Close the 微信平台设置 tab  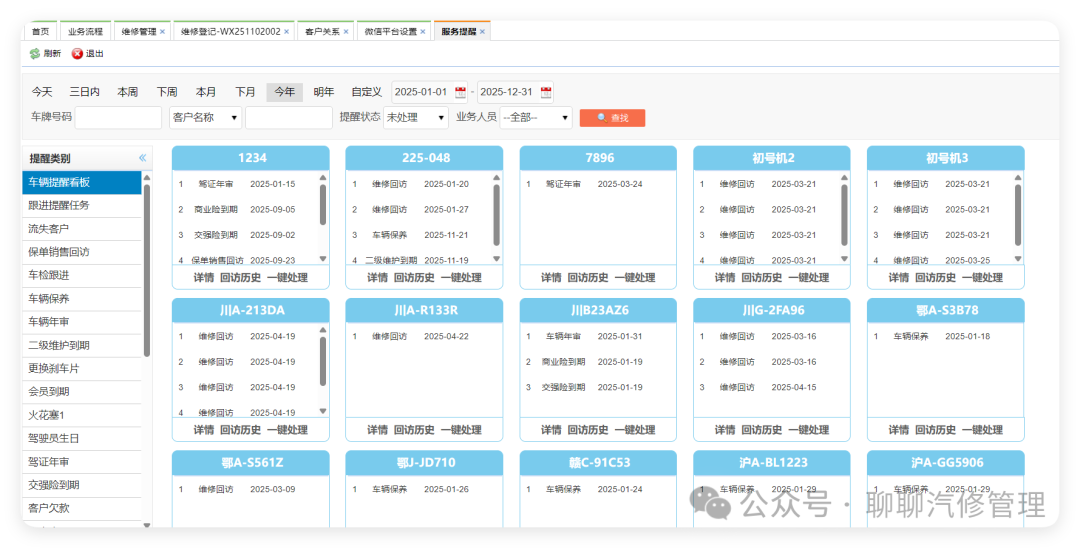(422, 32)
